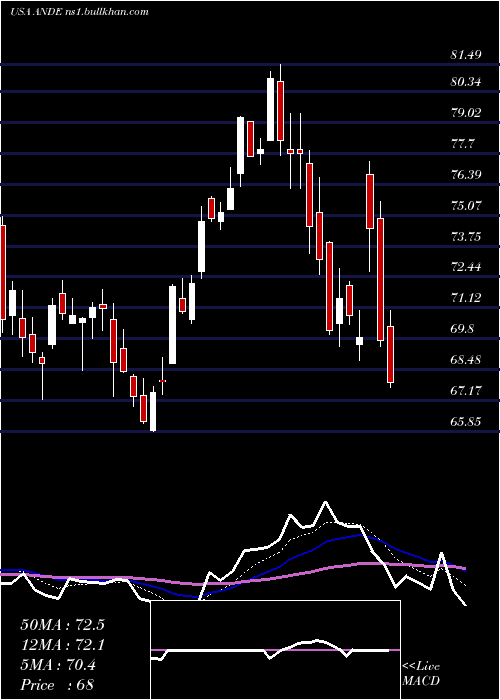This screenshot has width=500, height=700.
Task: Click the 80.34 price label
Action: point(466,82)
